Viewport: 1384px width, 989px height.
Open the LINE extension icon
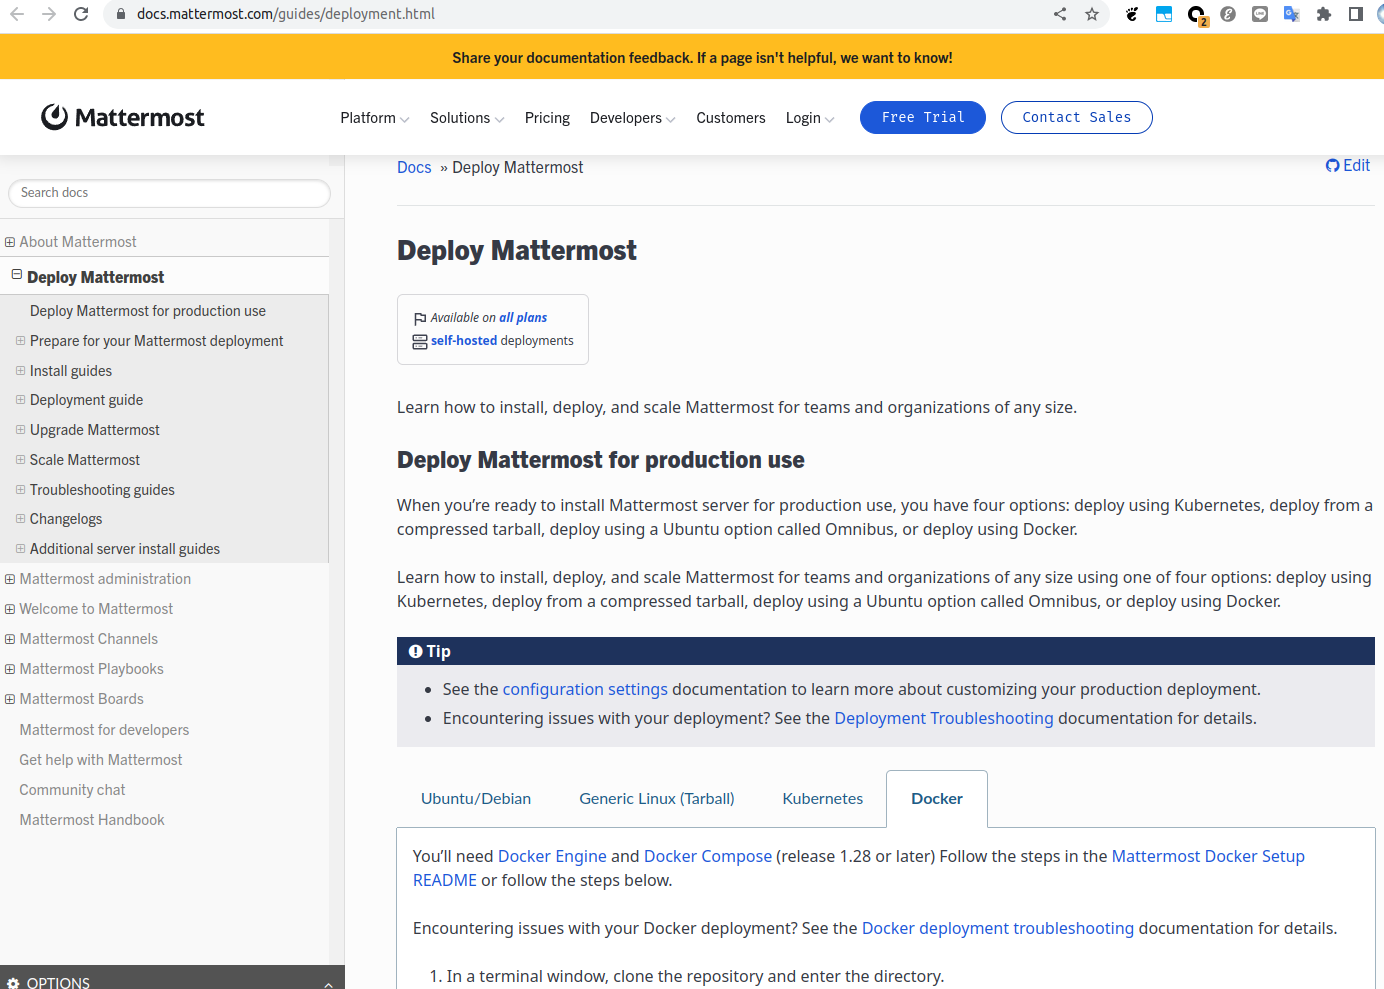click(x=1259, y=14)
